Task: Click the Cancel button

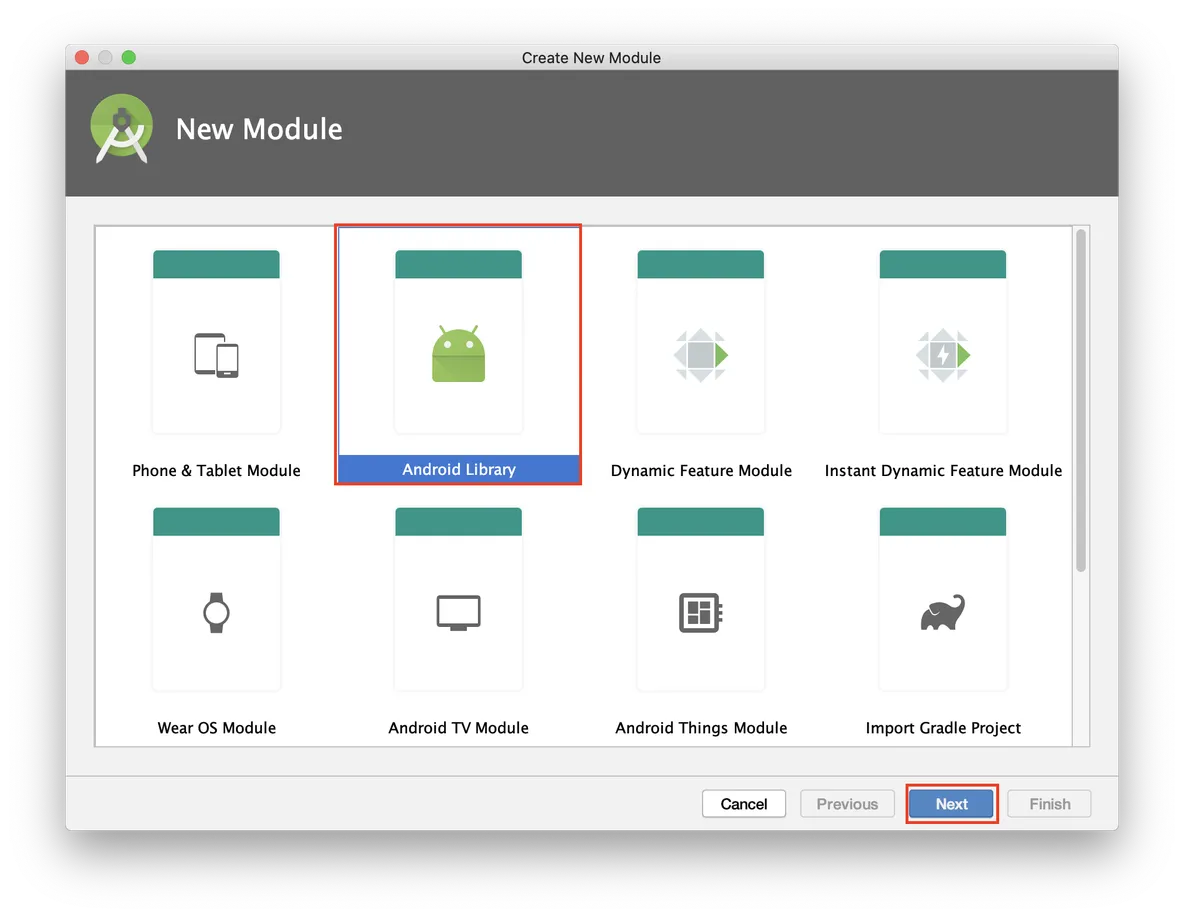Action: pyautogui.click(x=744, y=804)
